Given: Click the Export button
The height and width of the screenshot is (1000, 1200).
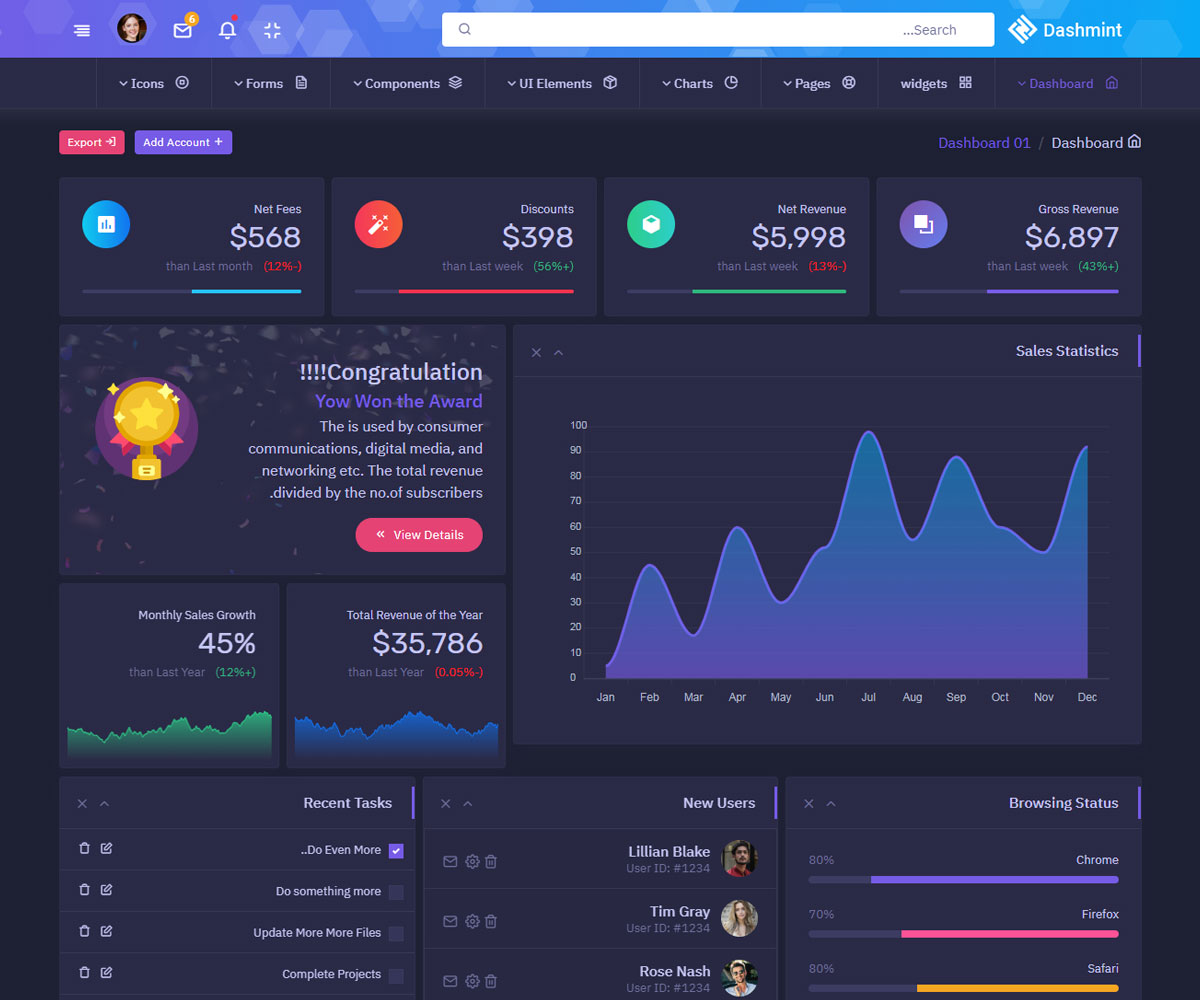Looking at the screenshot, I should (x=91, y=142).
